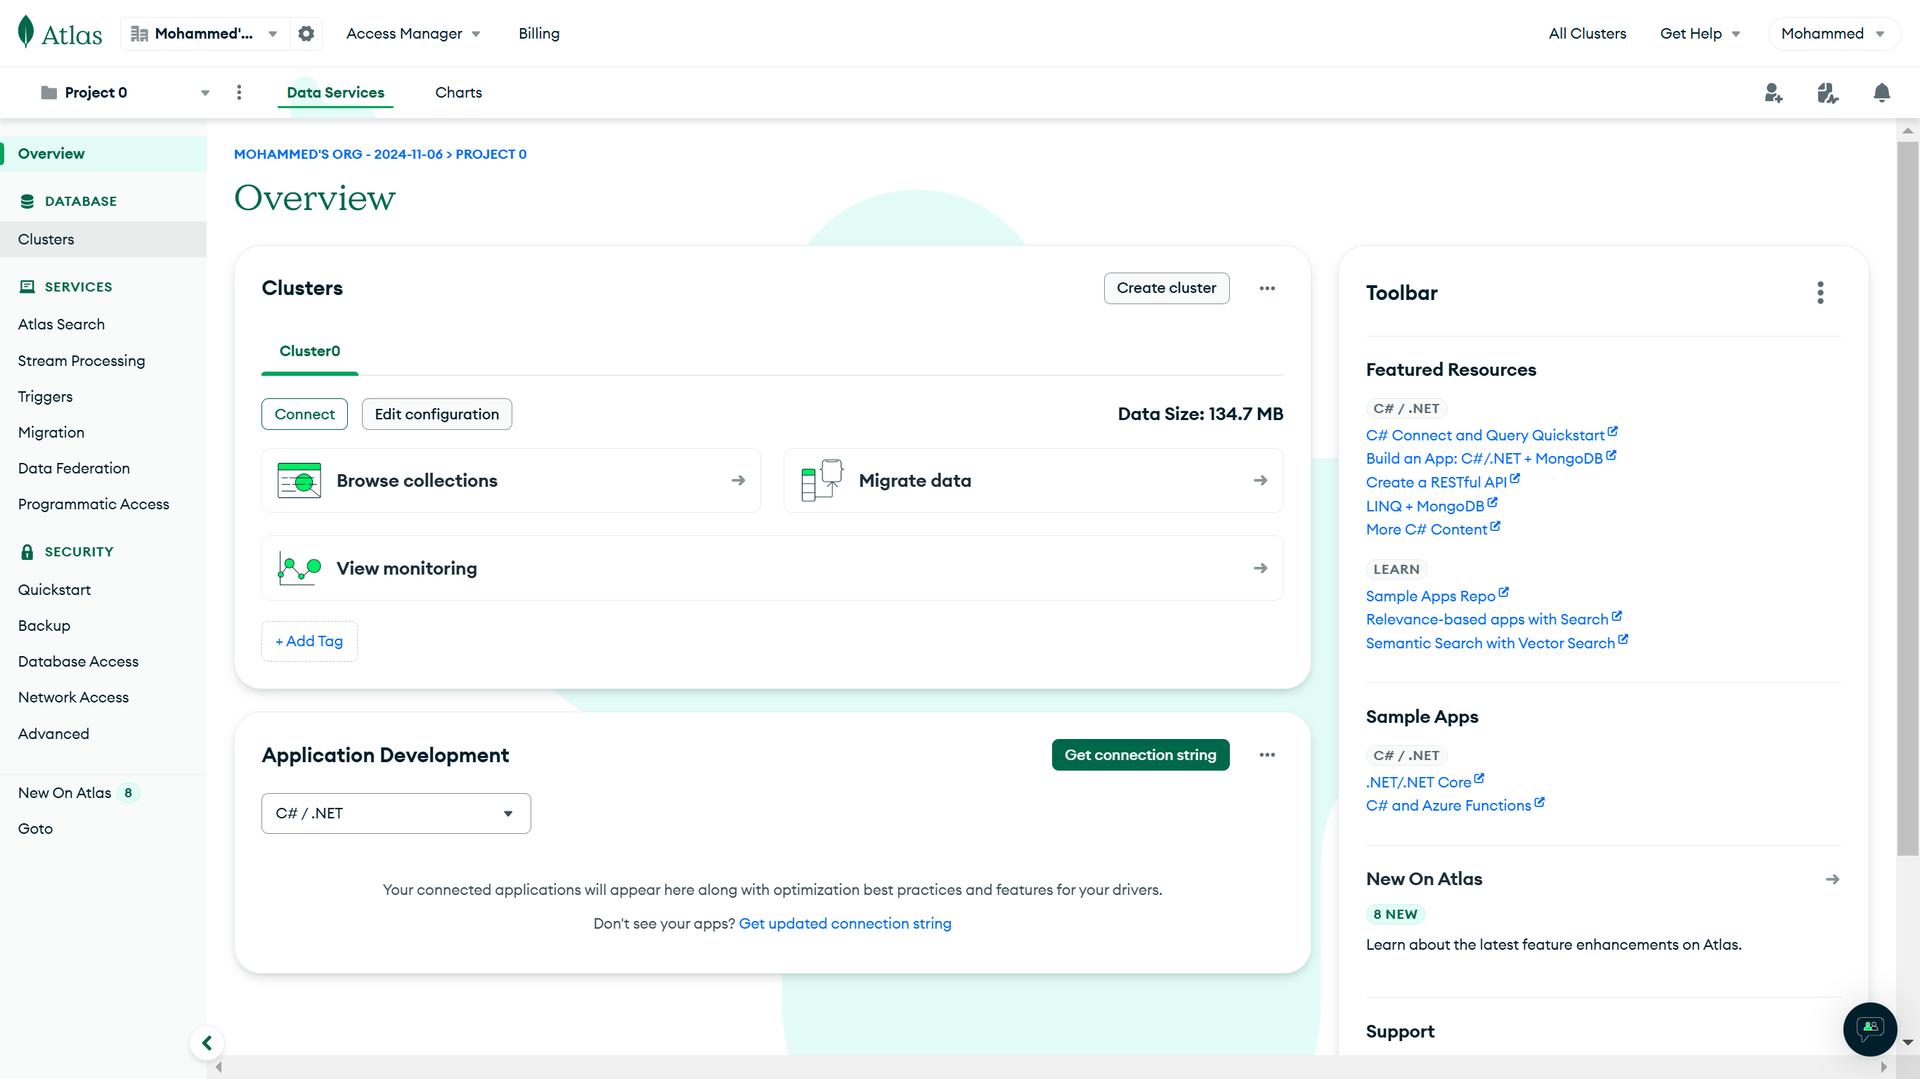Viewport: 1920px width, 1079px height.
Task: Select the Cluster0 tab
Action: (309, 351)
